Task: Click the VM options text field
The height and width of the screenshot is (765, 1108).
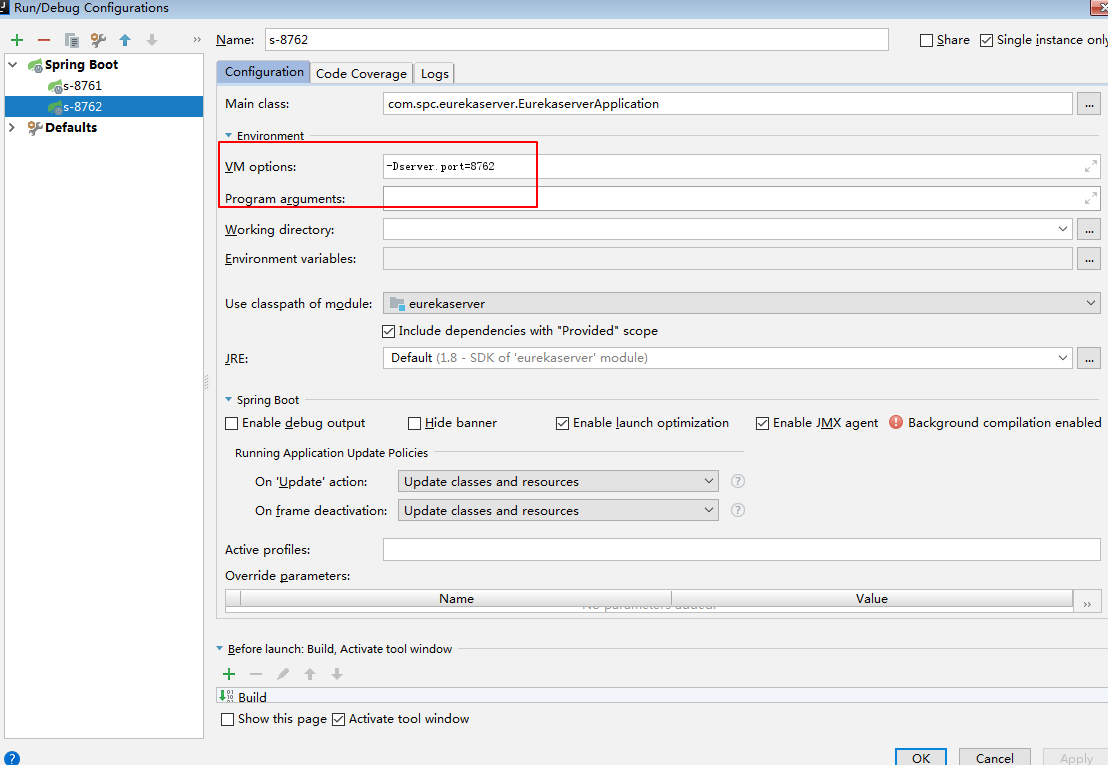Action: coord(741,167)
